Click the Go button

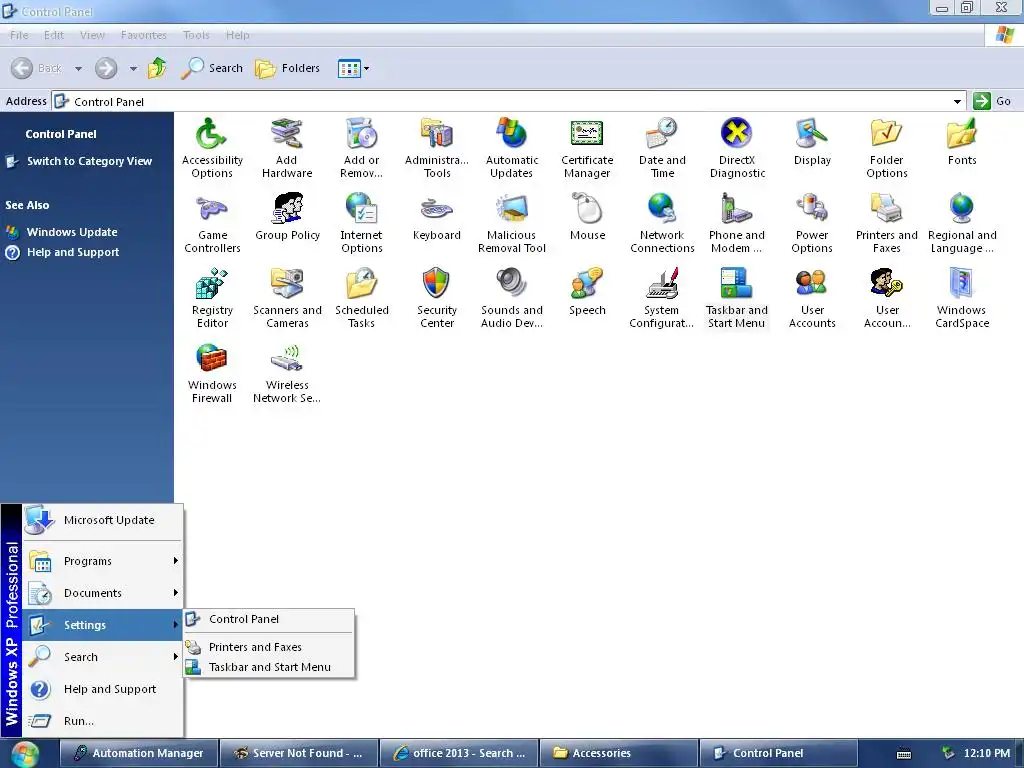coord(992,101)
